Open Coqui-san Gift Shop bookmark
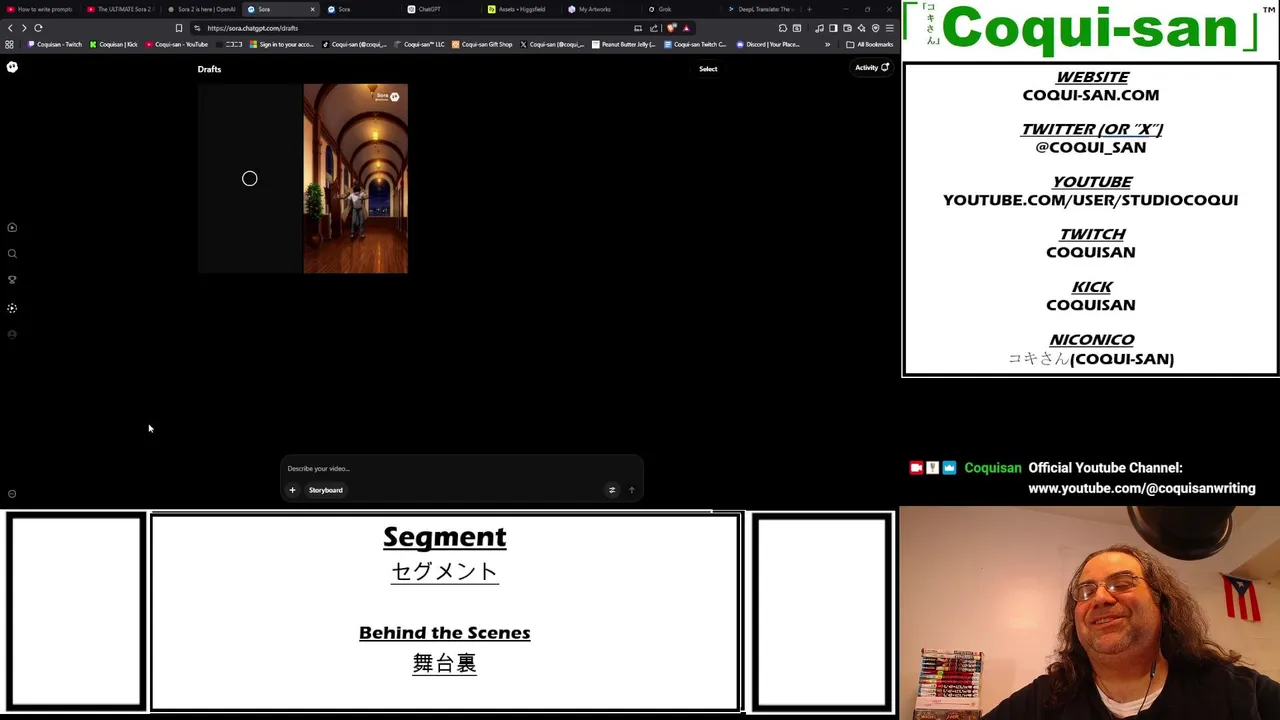This screenshot has height=720, width=1280. pos(483,44)
